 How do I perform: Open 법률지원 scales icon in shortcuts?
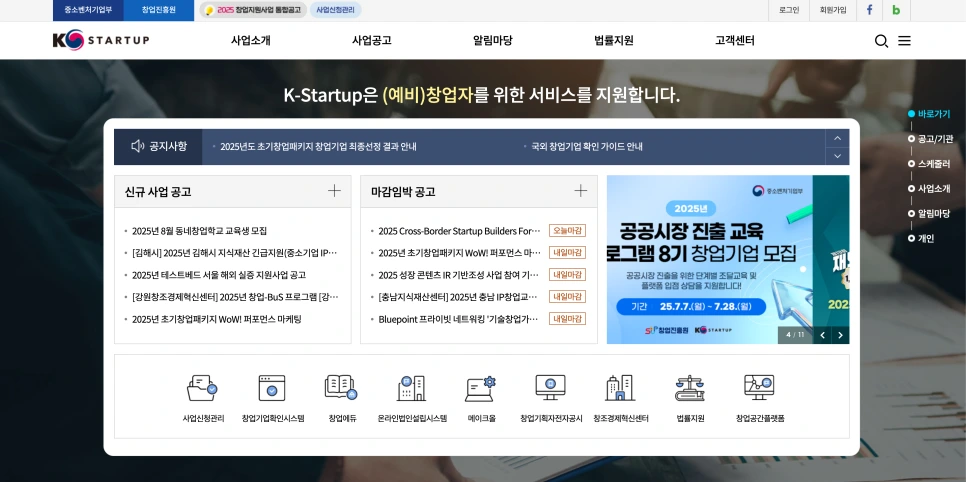tap(690, 388)
